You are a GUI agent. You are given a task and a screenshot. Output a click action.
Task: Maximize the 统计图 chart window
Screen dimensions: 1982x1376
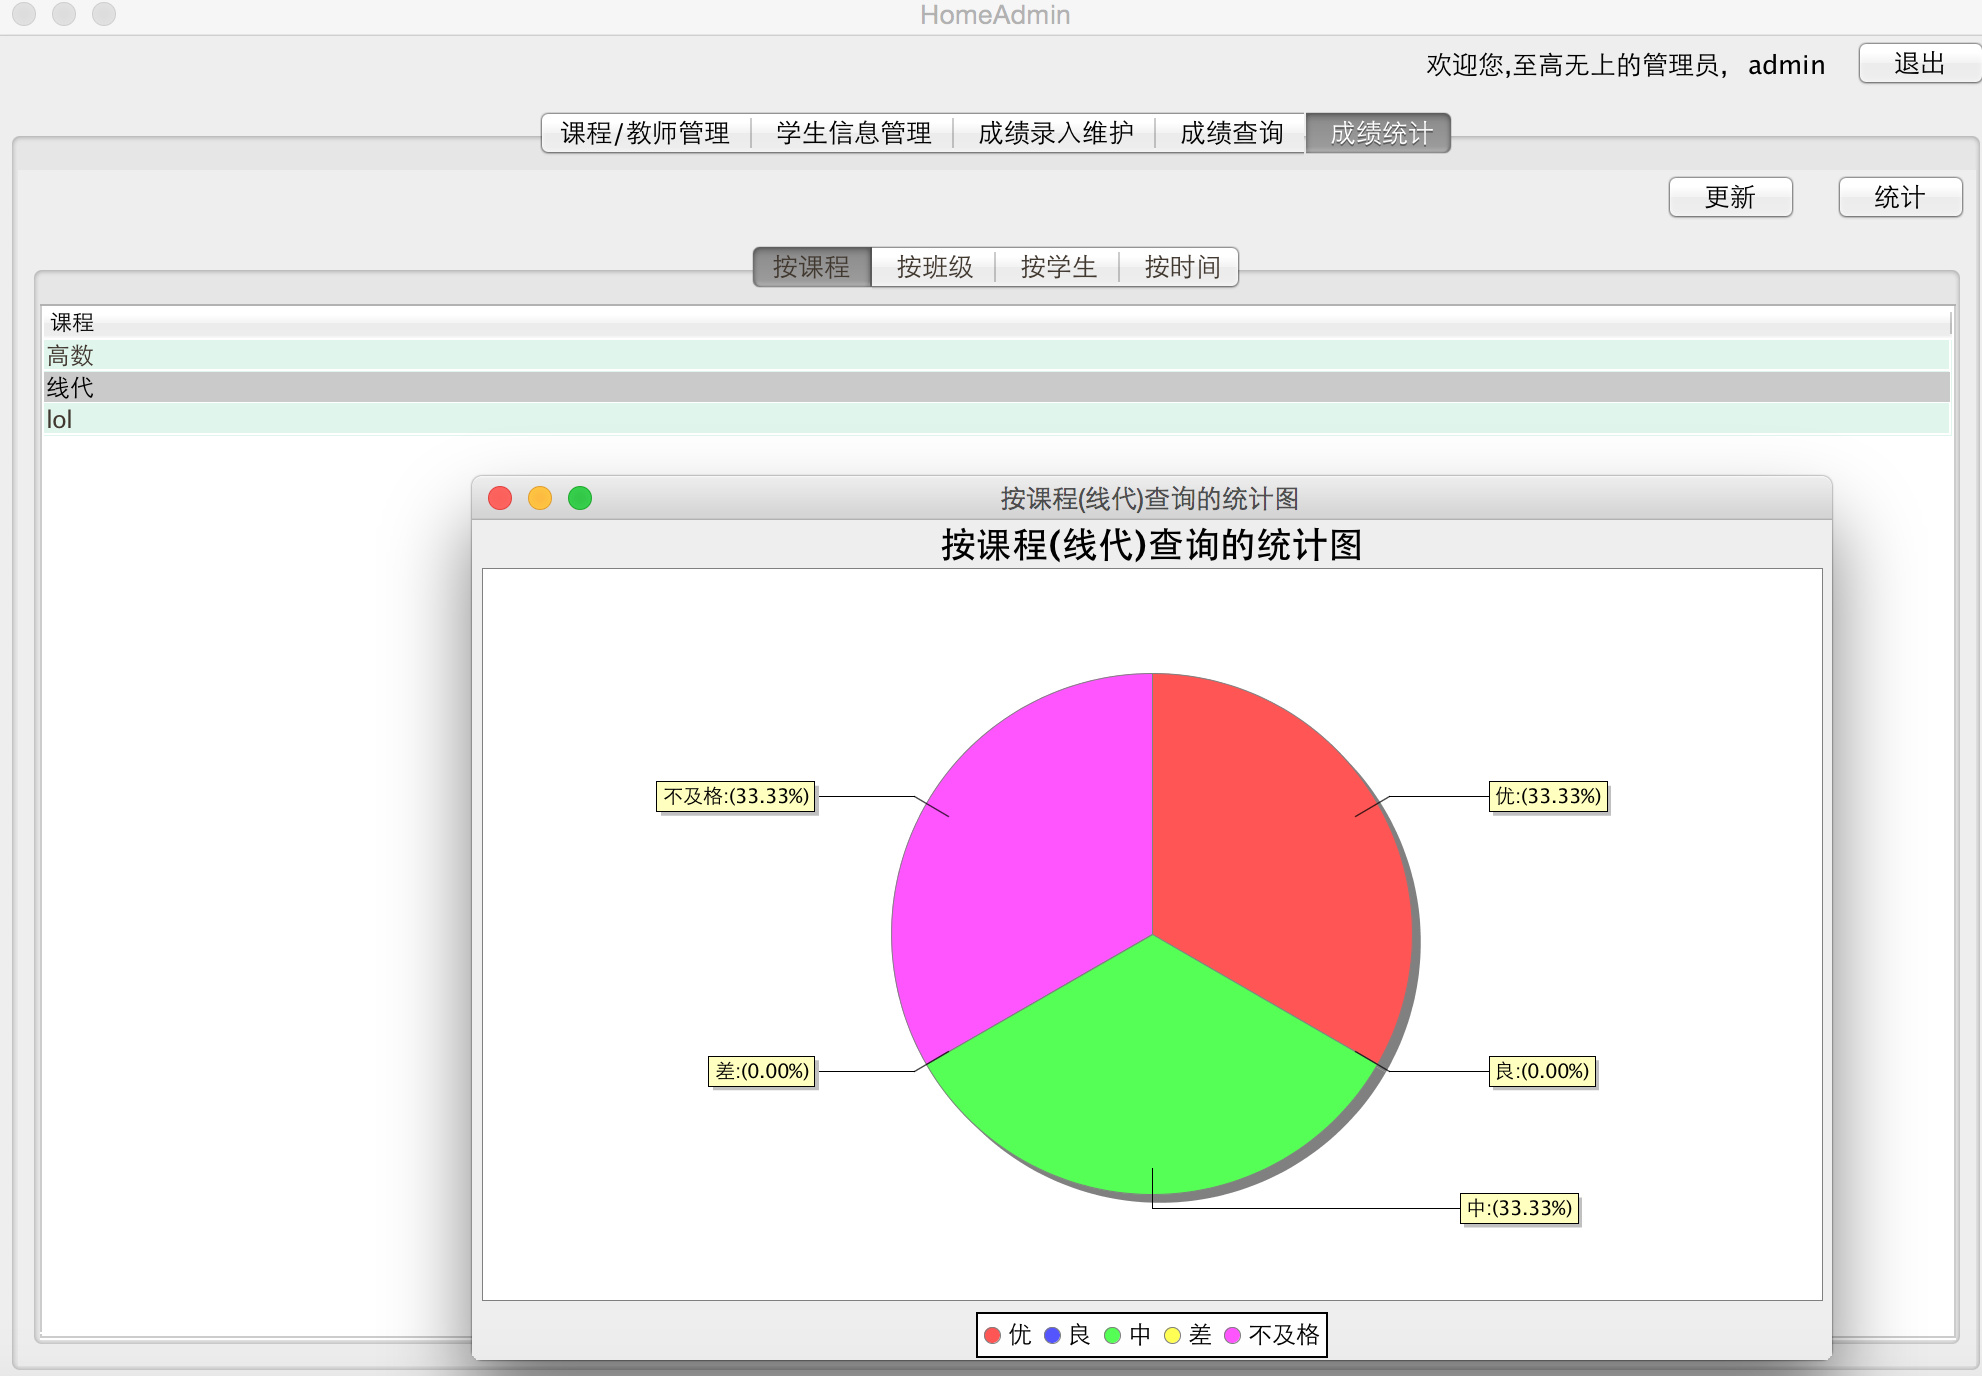click(x=580, y=498)
